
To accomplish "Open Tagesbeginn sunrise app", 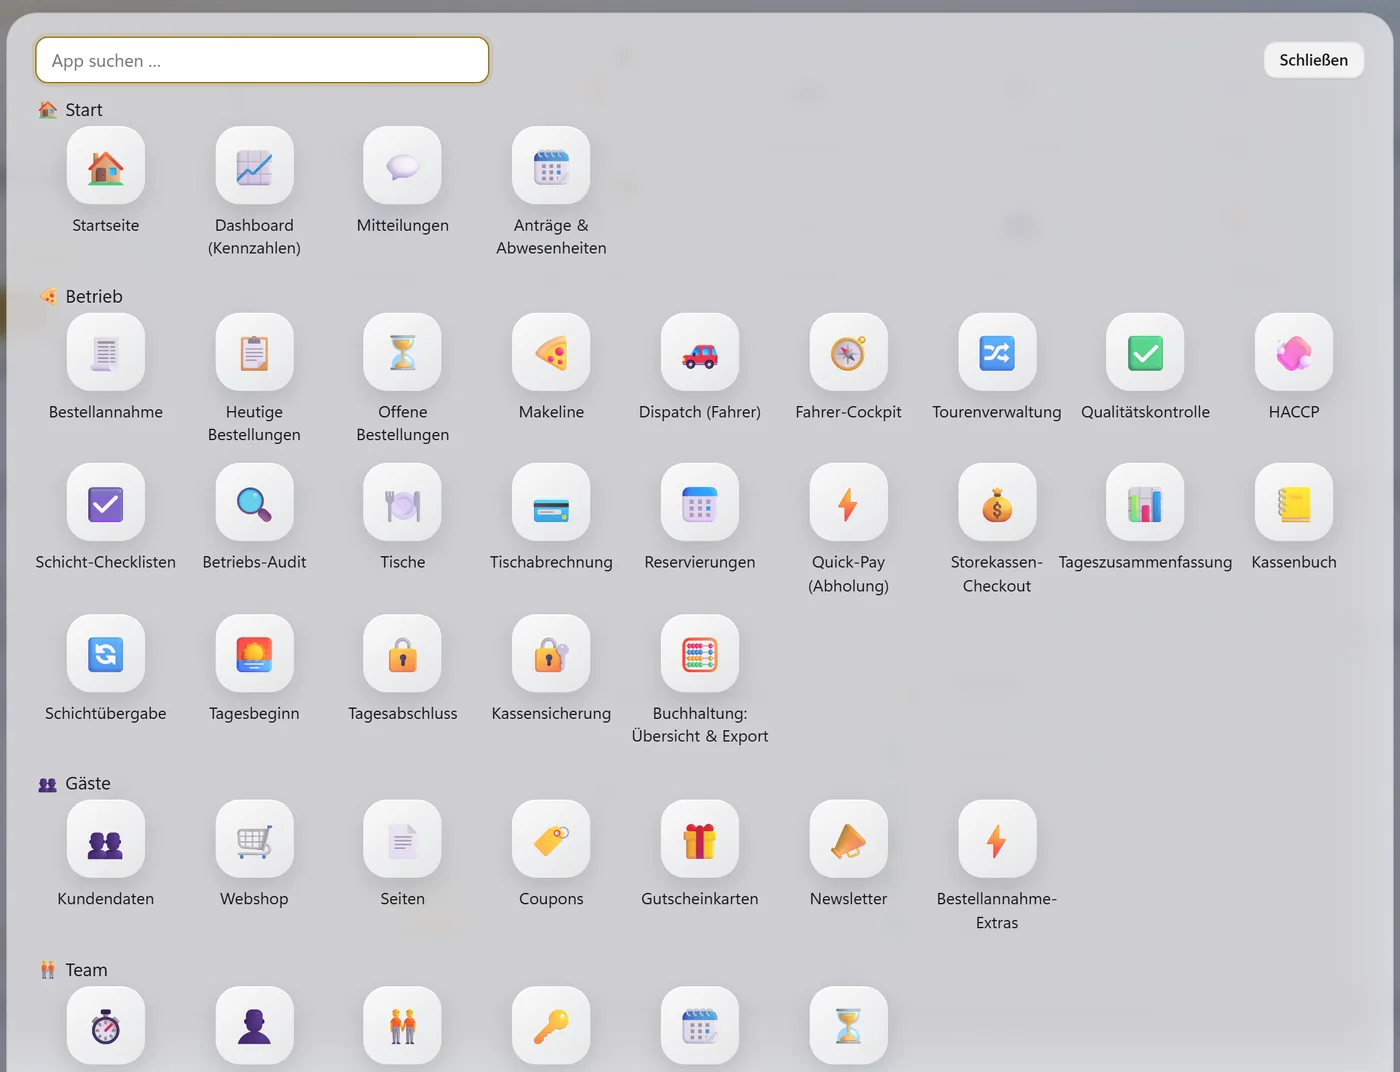I will point(254,654).
